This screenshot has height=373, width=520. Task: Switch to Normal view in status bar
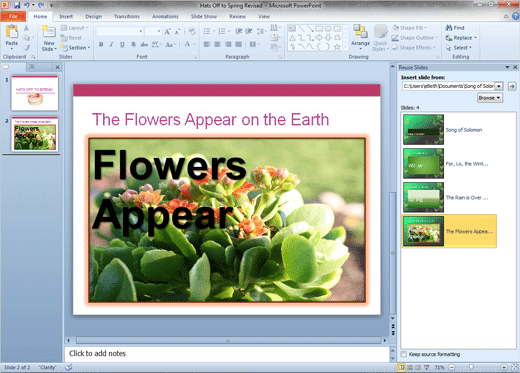pos(401,367)
